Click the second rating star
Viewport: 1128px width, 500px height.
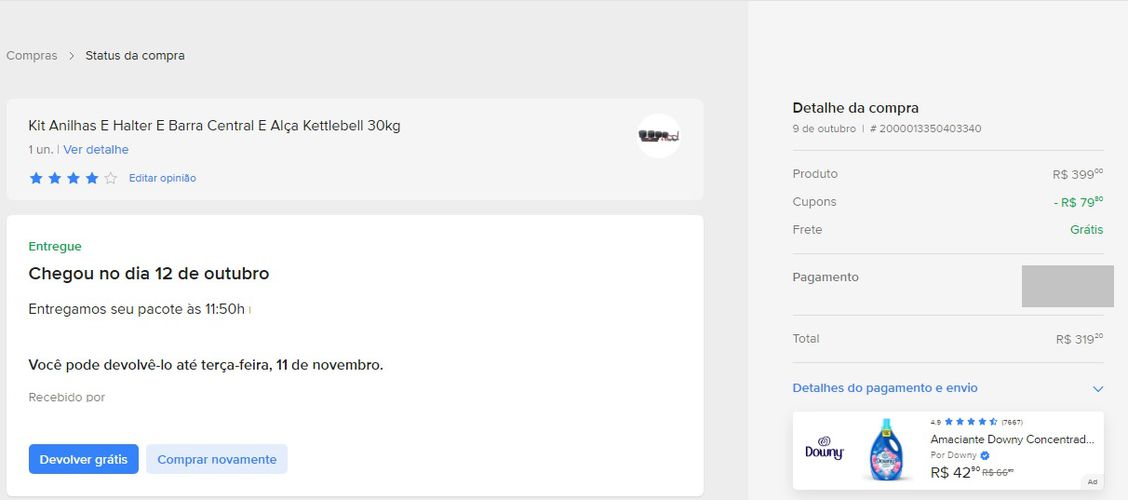click(x=55, y=178)
